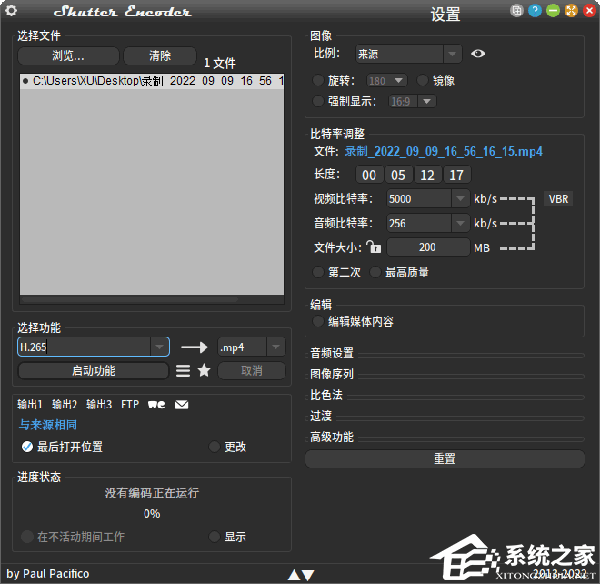
Task: Click the grid icon in title bar
Action: coord(517,10)
